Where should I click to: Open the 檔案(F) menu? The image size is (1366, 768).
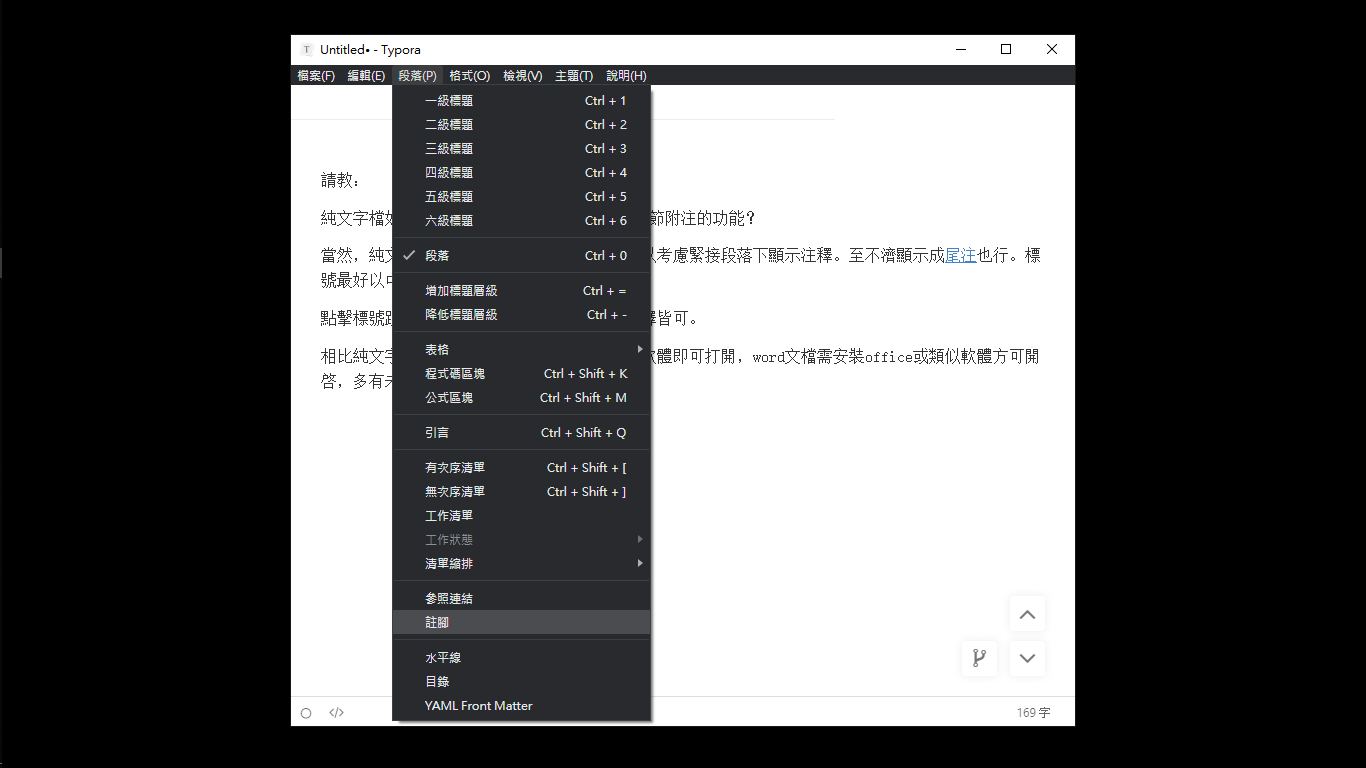316,76
